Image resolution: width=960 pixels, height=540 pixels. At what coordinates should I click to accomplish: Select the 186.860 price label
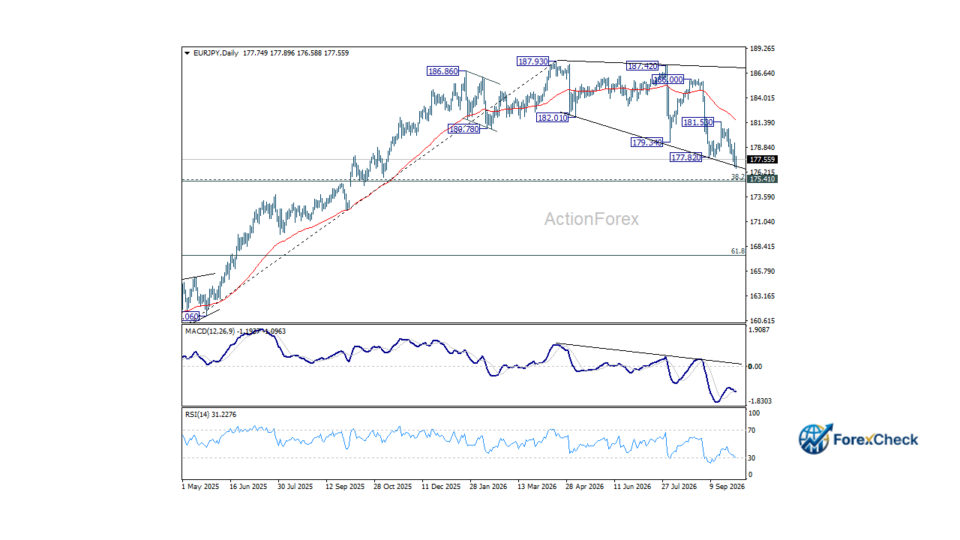pyautogui.click(x=443, y=72)
